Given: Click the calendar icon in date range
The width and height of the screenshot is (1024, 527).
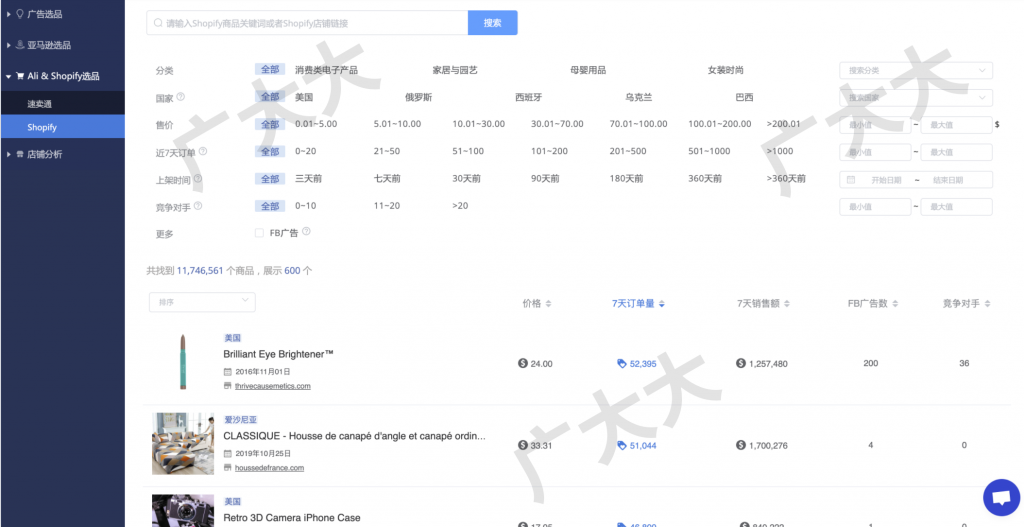Looking at the screenshot, I should coord(851,180).
